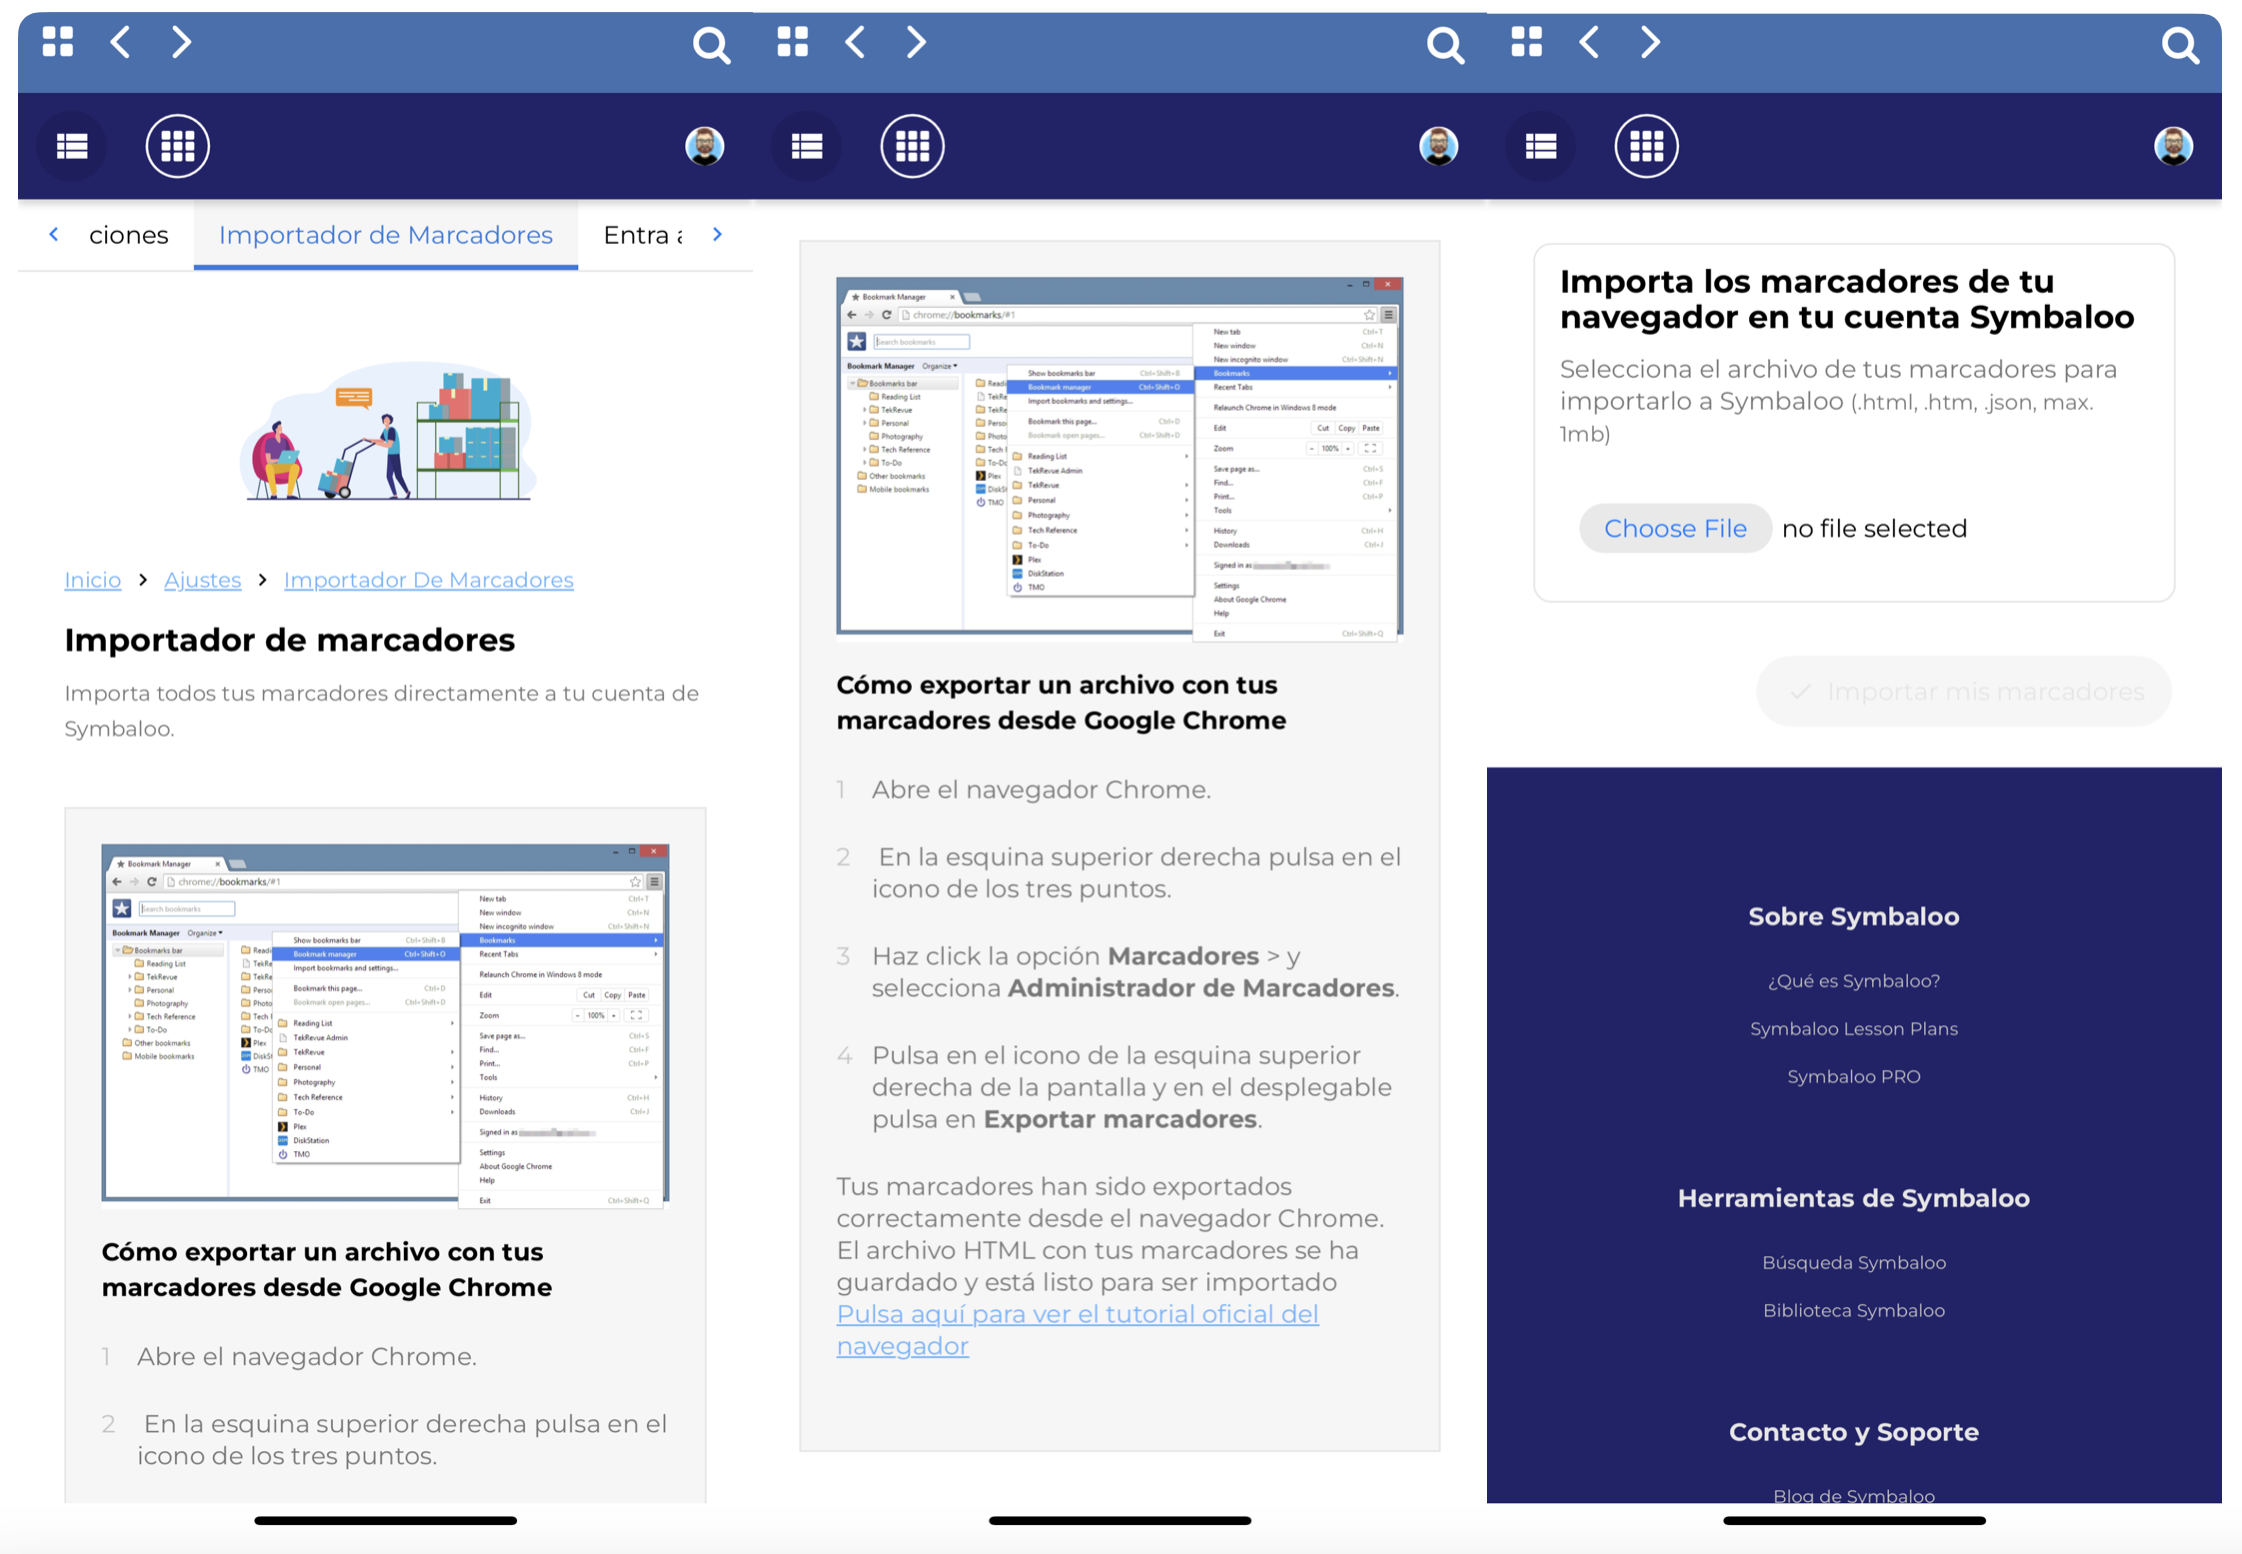The height and width of the screenshot is (1554, 2242).
Task: Open circled tile grid icon in middle screen
Action: [912, 146]
